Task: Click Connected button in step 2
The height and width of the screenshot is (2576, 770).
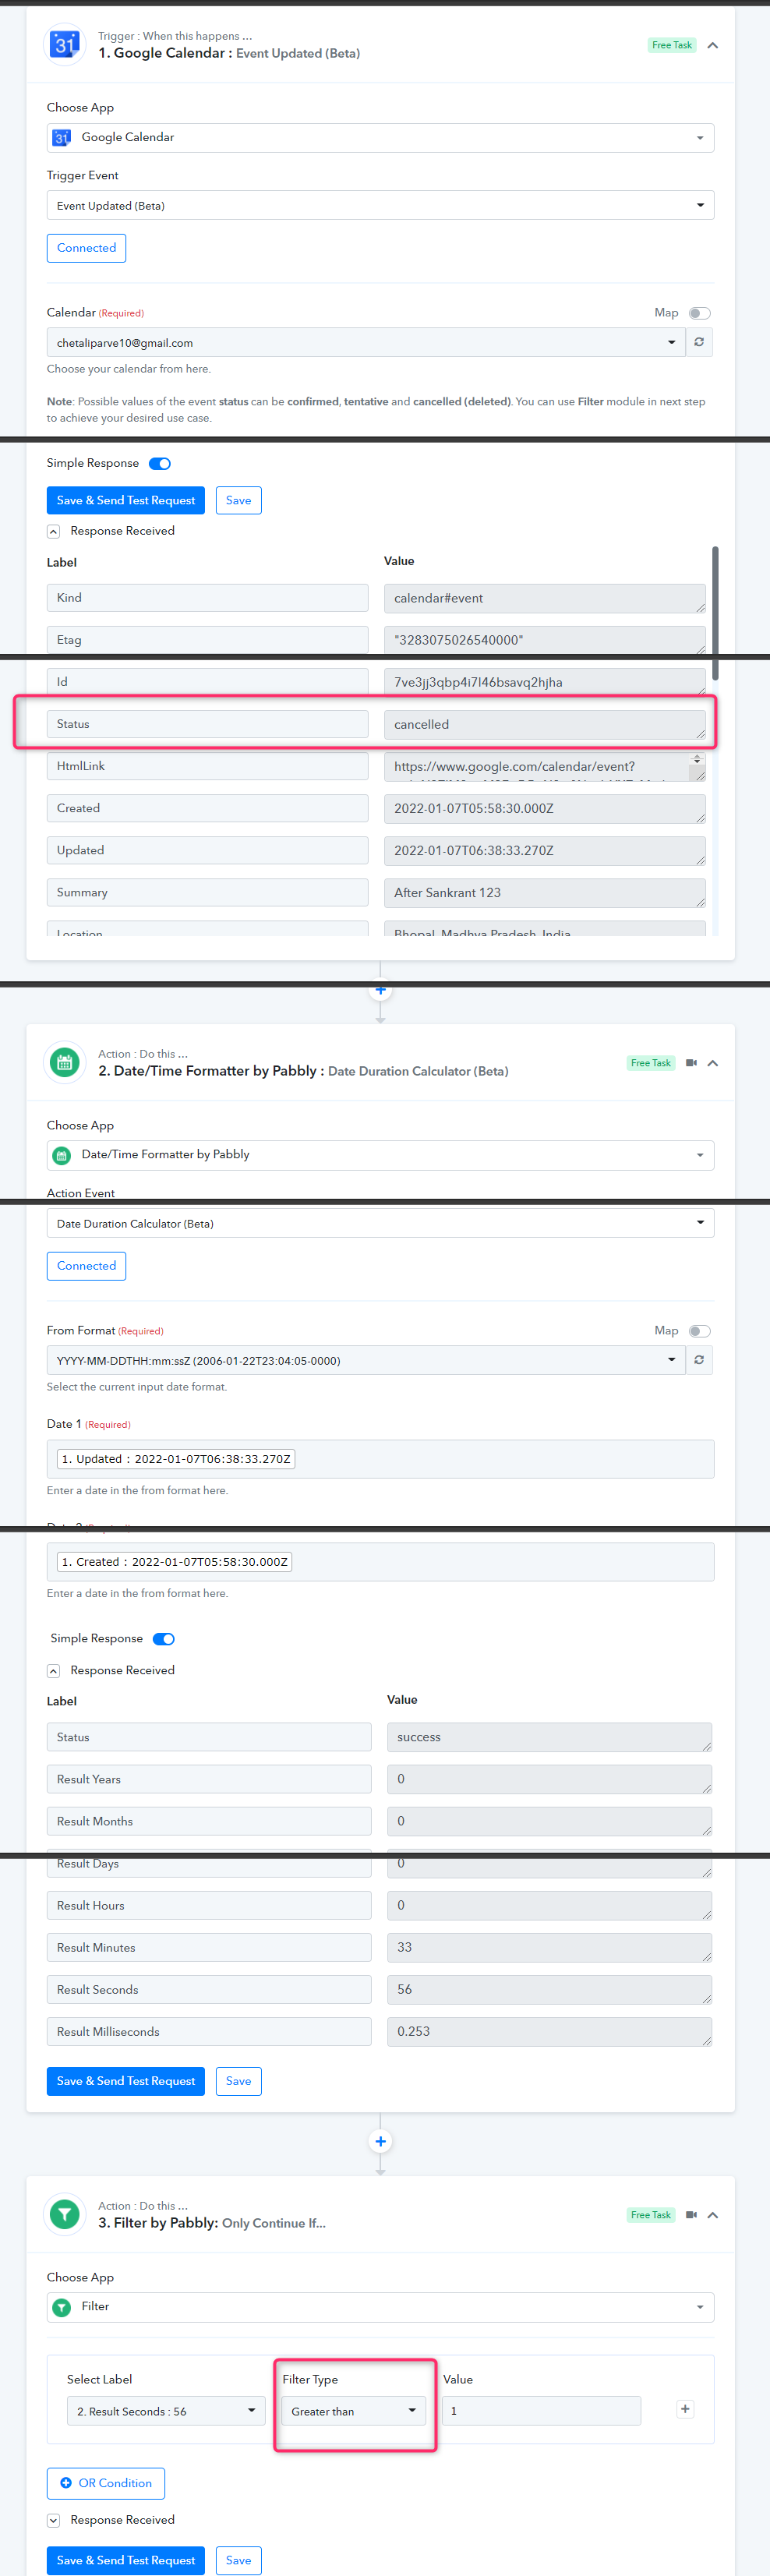Action: tap(86, 1266)
